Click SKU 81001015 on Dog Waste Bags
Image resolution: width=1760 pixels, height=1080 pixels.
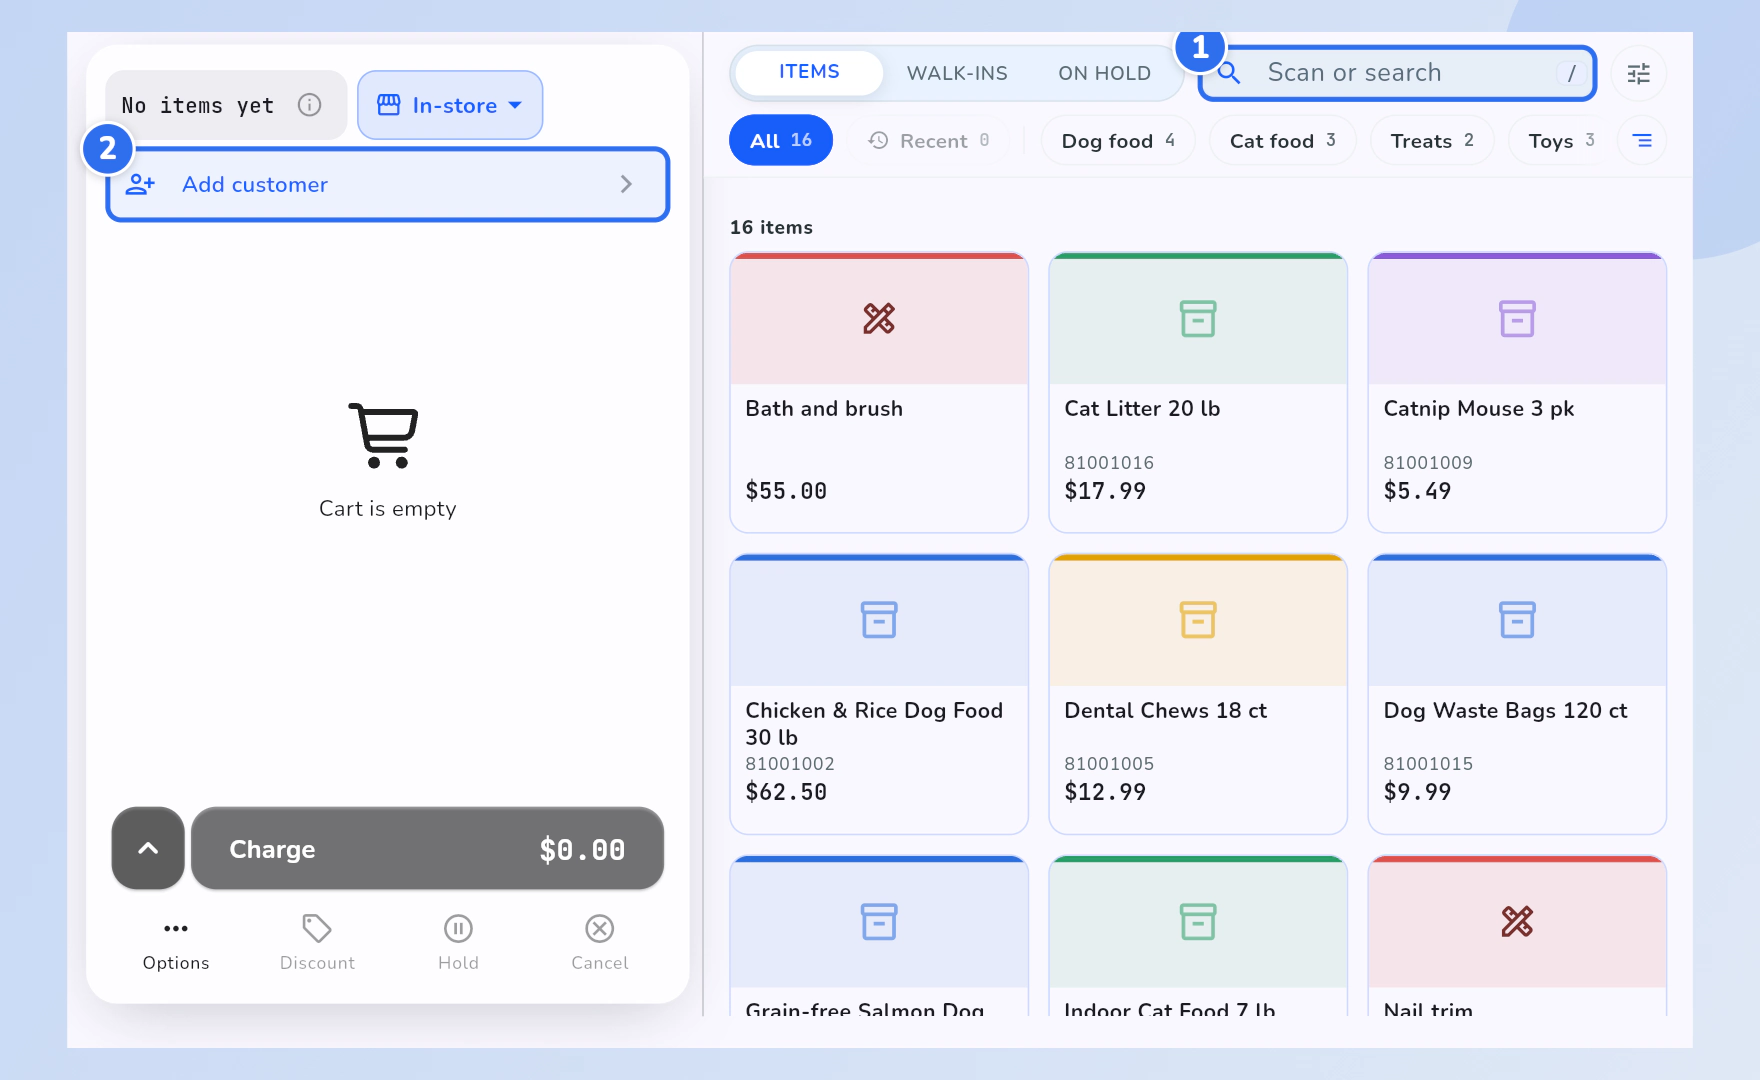pos(1428,764)
